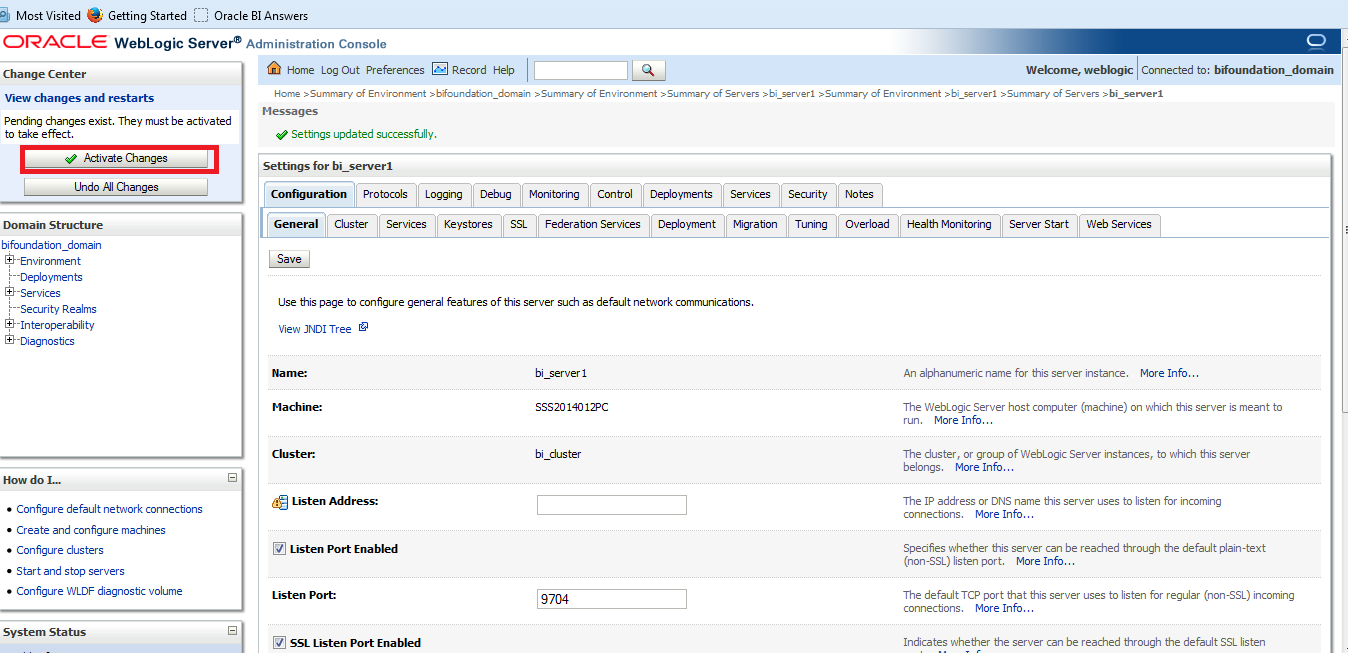Image resolution: width=1348 pixels, height=653 pixels.
Task: Click the Oracle O logo icon at top right
Action: click(x=1316, y=41)
